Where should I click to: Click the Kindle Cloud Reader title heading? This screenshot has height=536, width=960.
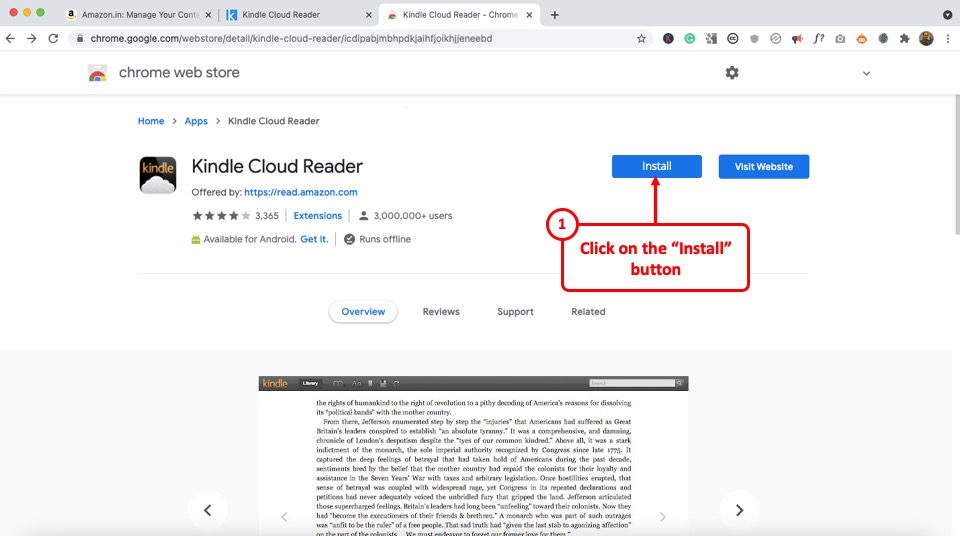(x=277, y=166)
